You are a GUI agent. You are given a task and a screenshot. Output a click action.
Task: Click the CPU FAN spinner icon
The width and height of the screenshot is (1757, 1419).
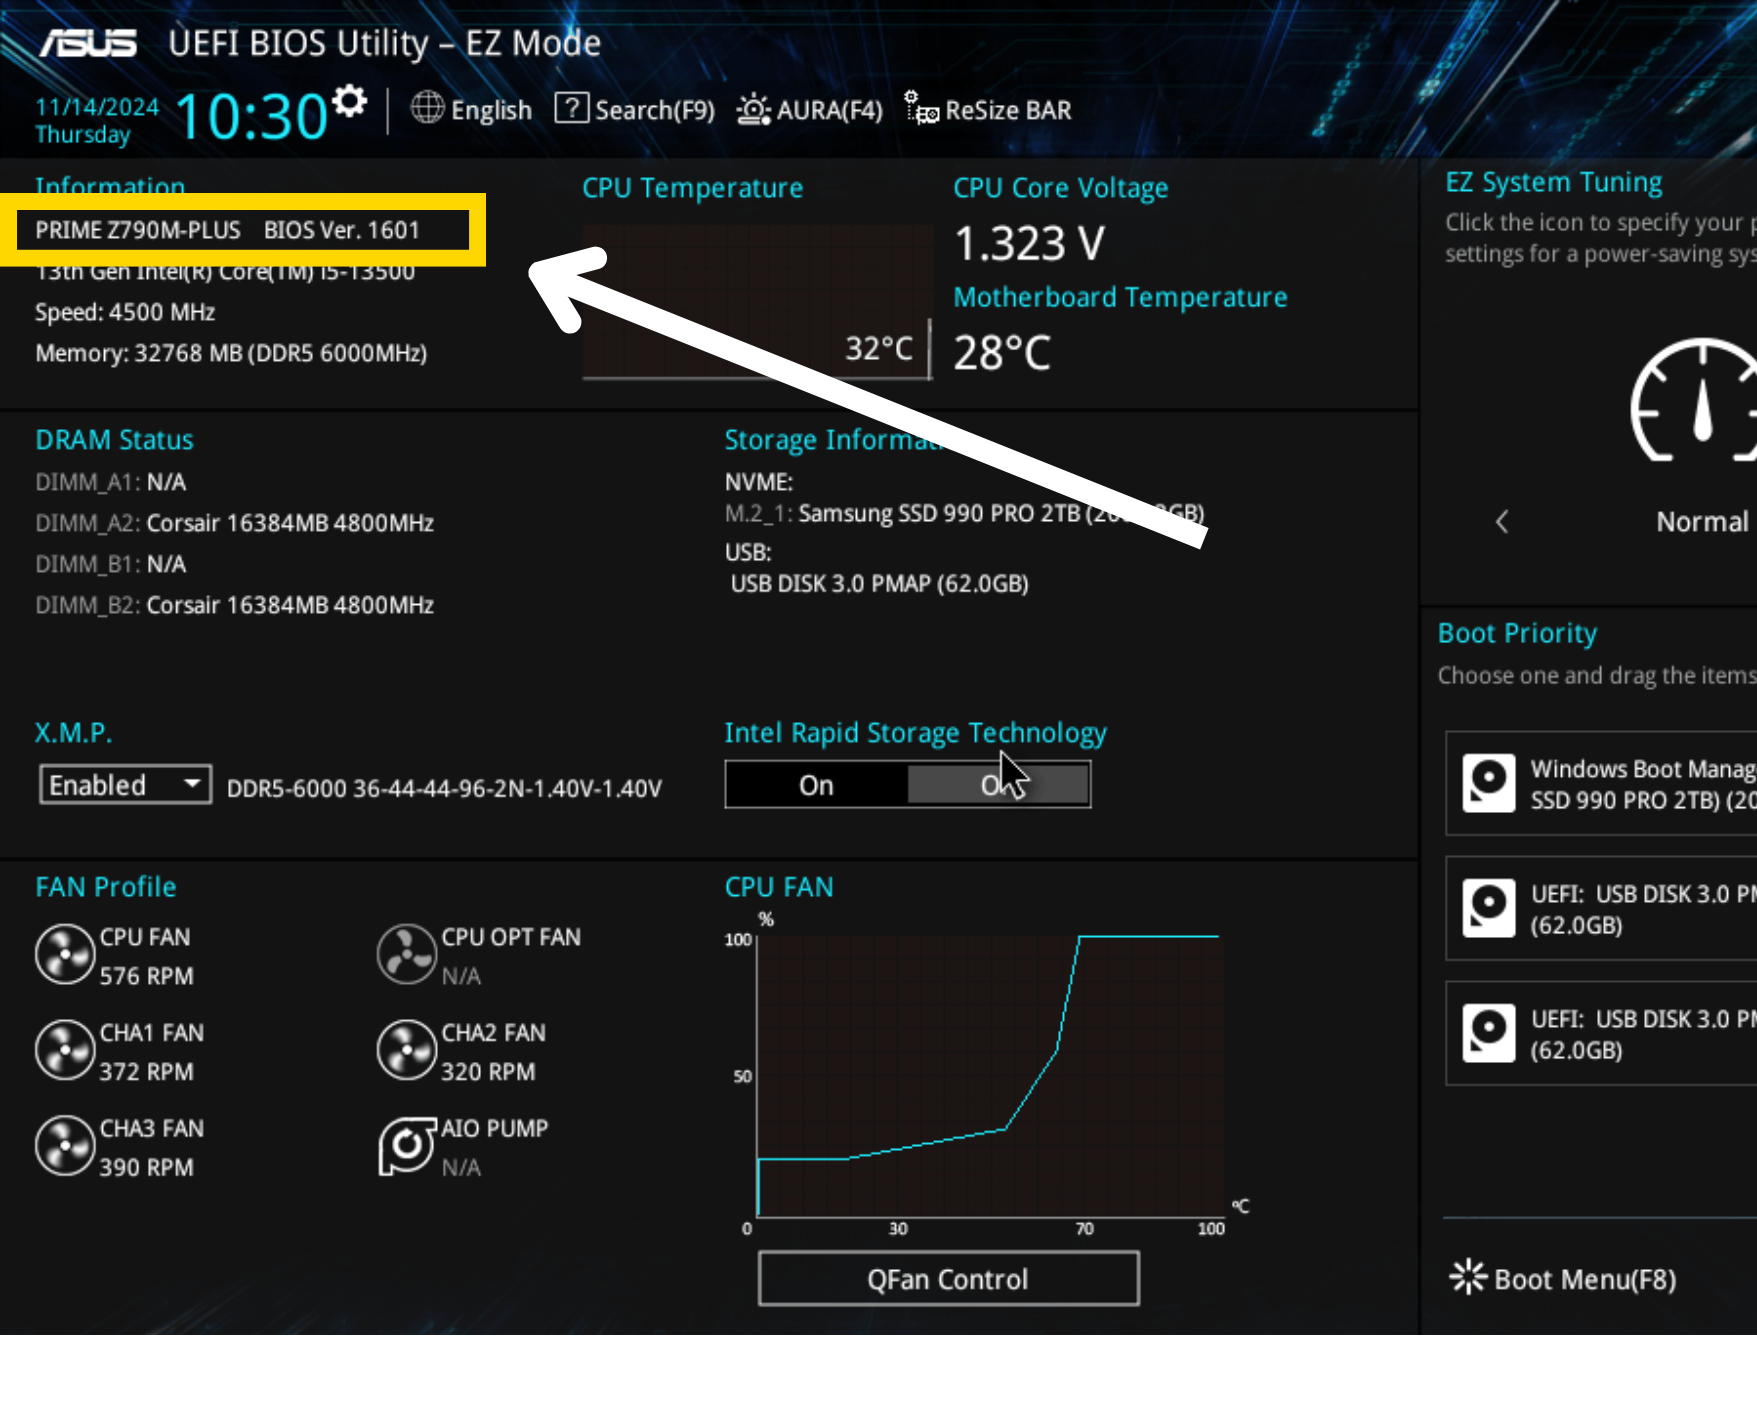click(65, 955)
